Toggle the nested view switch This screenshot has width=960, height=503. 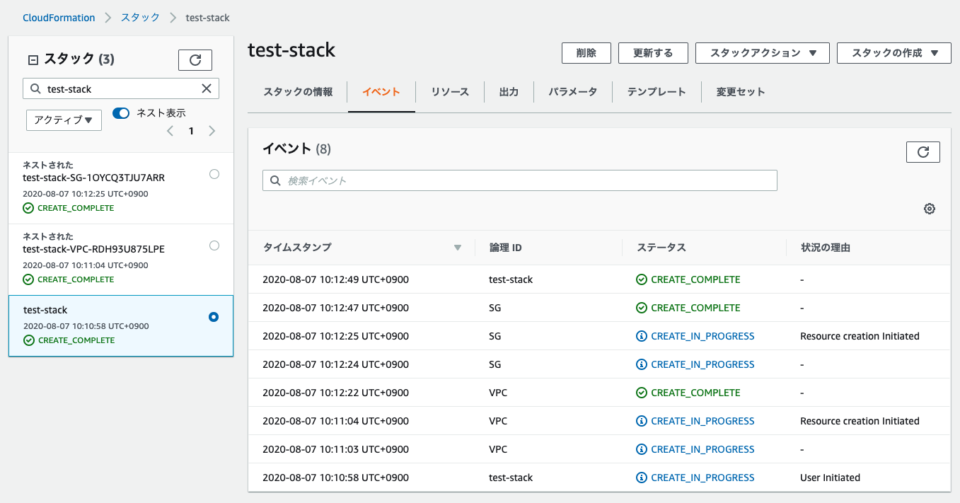click(x=121, y=113)
